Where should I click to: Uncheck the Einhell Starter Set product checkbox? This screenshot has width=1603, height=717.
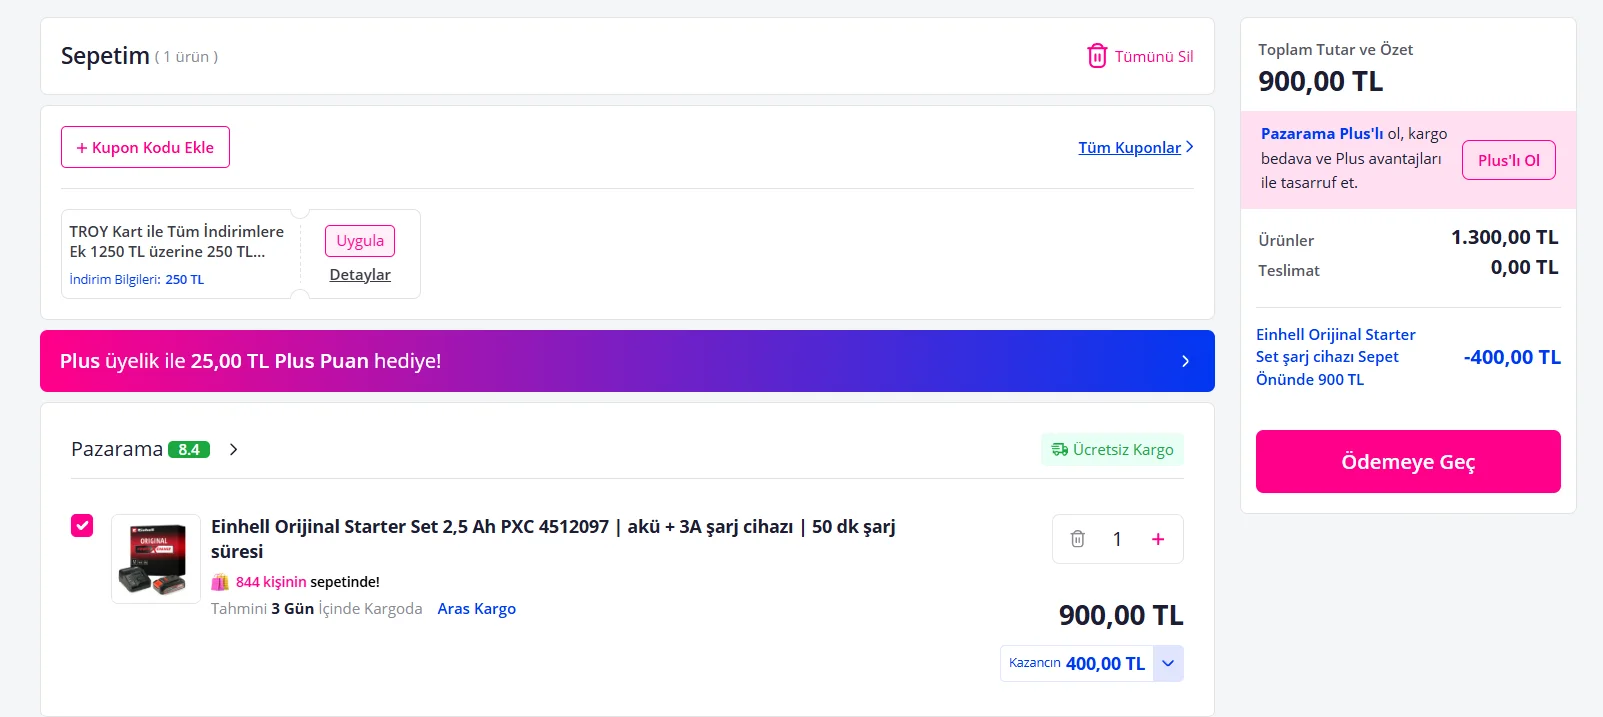82,525
